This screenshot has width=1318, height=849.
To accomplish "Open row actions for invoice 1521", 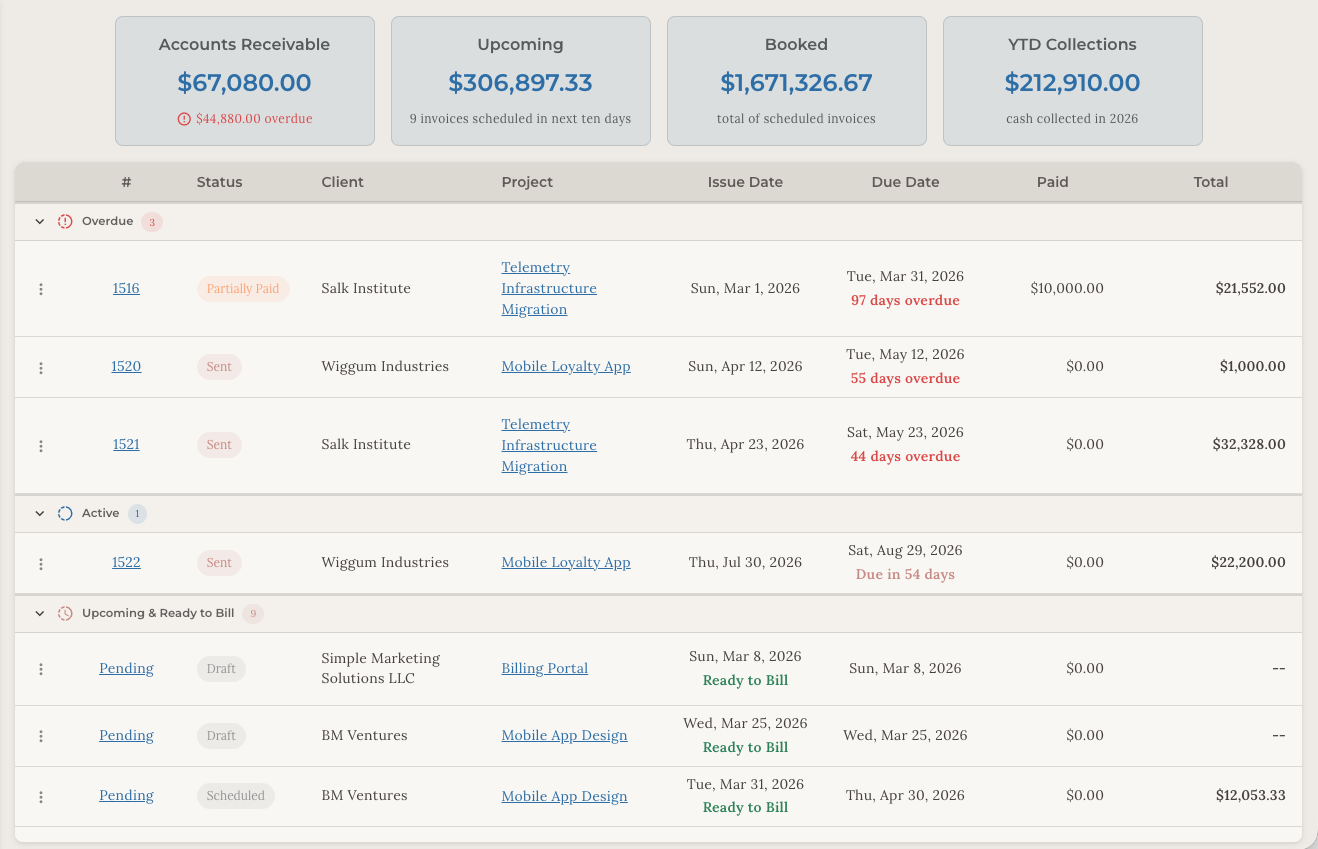I will (41, 446).
